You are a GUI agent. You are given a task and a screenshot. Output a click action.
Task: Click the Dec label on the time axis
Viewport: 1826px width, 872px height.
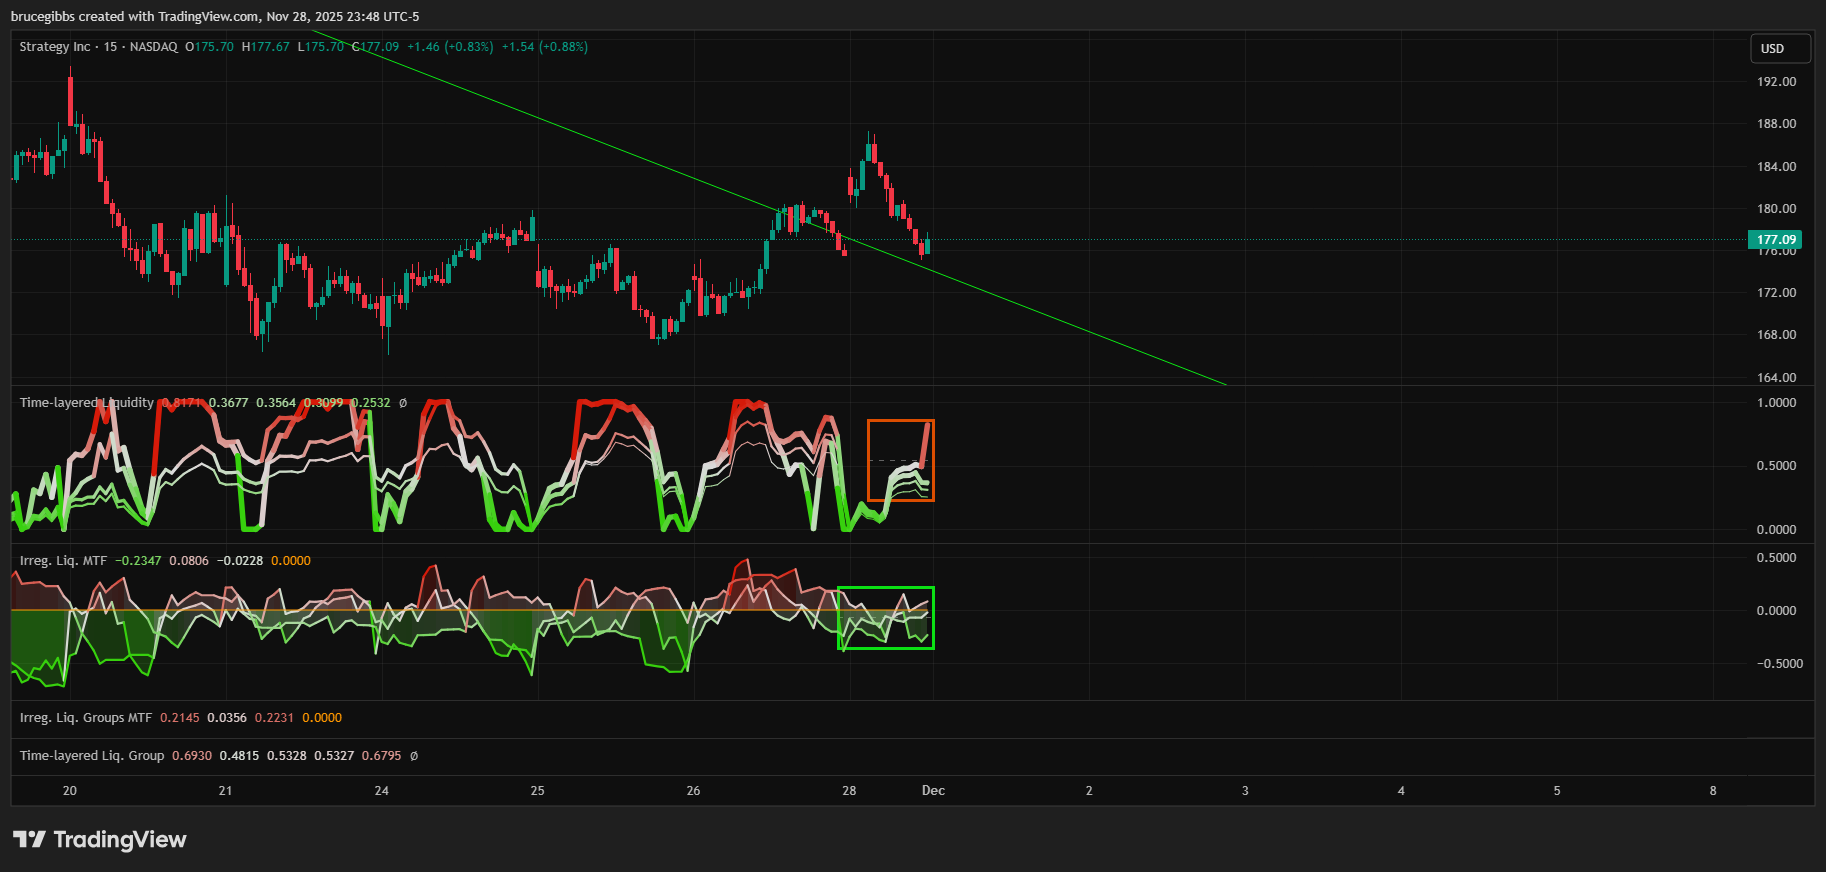click(933, 791)
